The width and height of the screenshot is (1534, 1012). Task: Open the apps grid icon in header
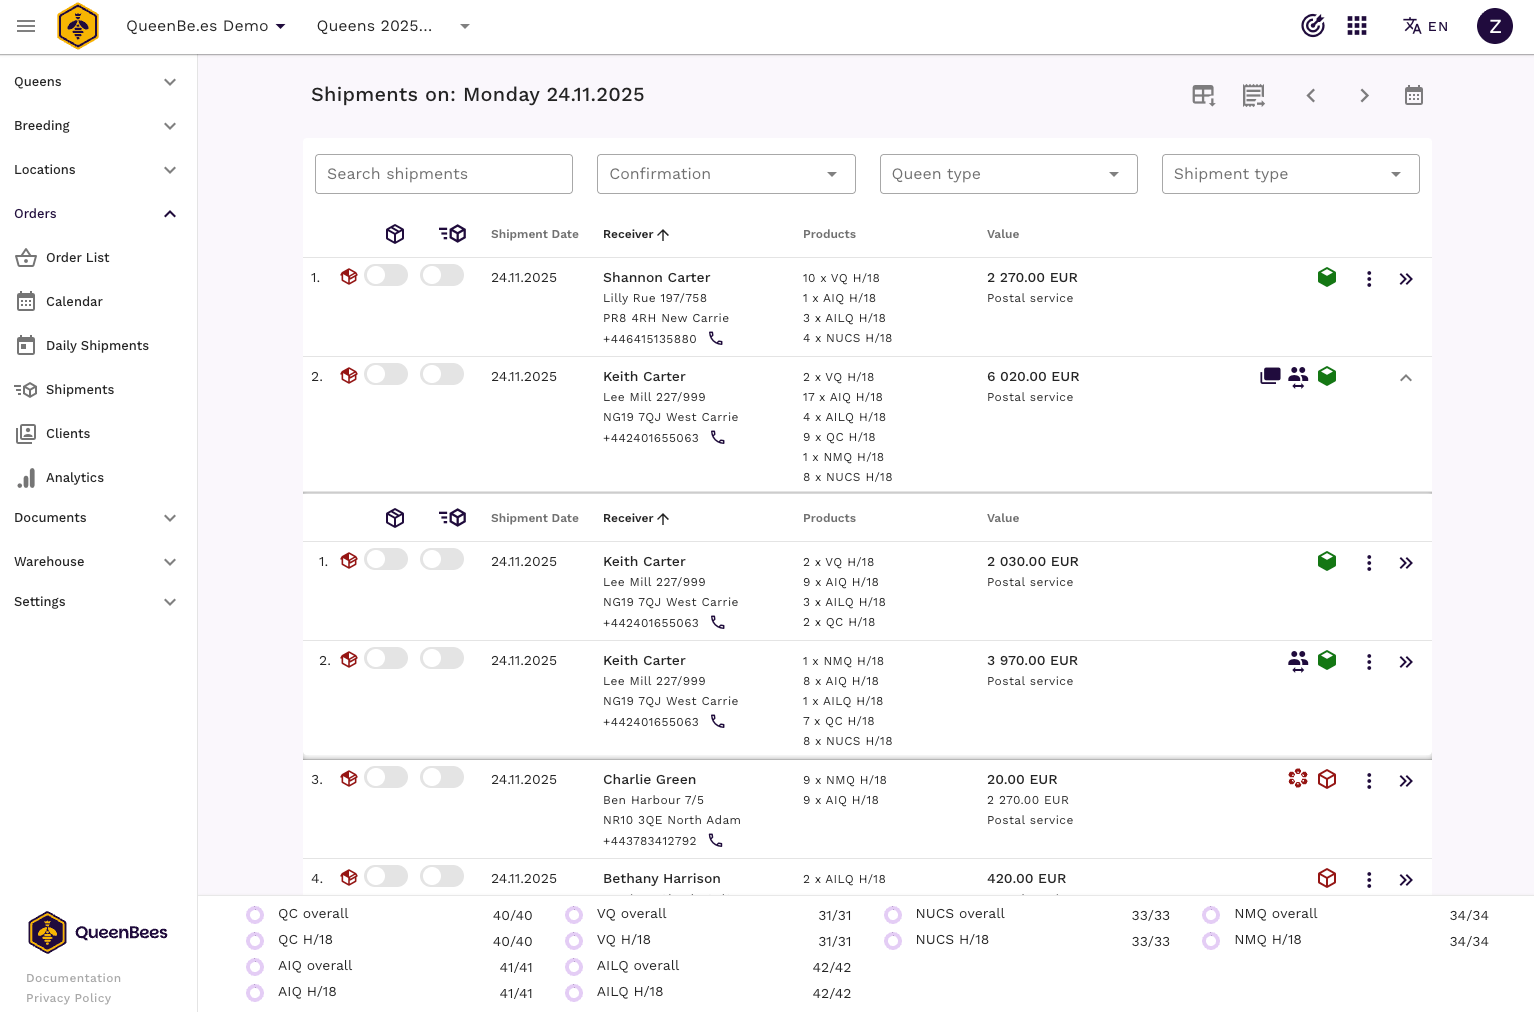tap(1356, 26)
